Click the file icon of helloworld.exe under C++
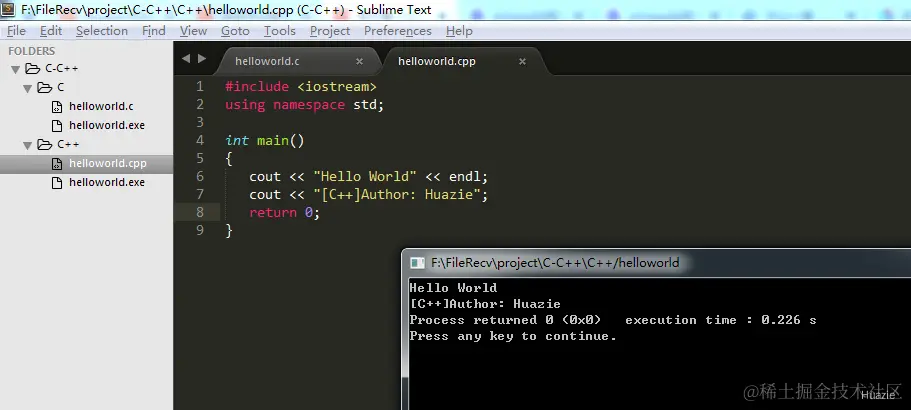Viewport: 911px width, 410px height. pyautogui.click(x=57, y=182)
